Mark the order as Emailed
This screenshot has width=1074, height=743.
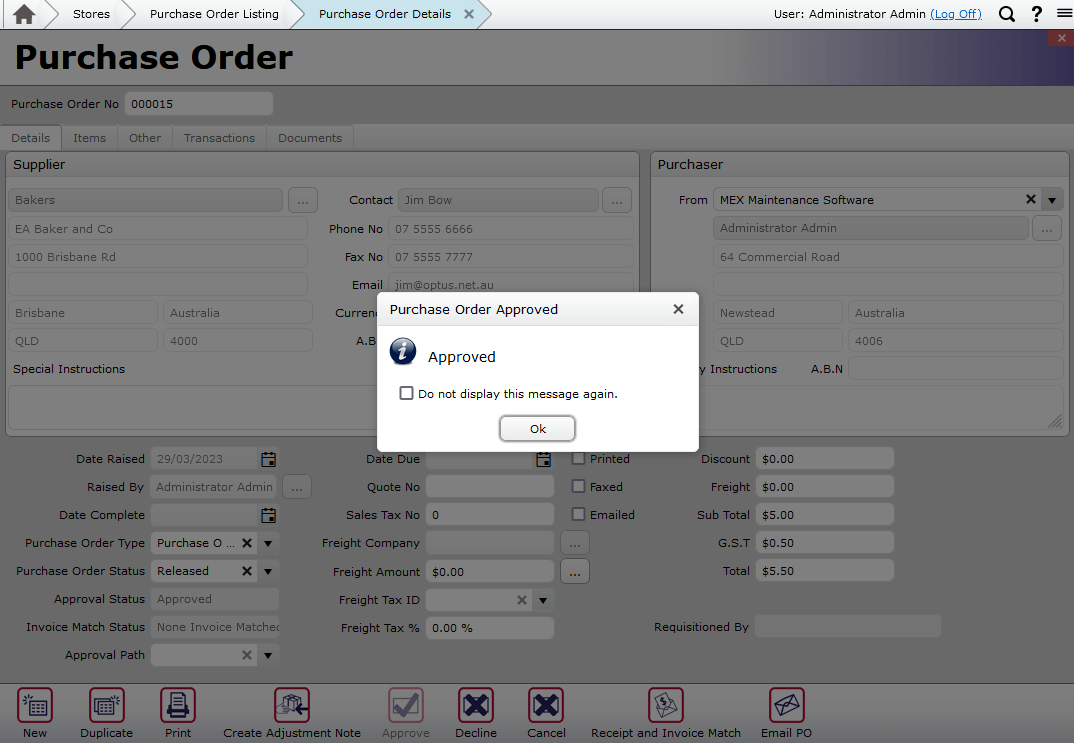coord(576,515)
